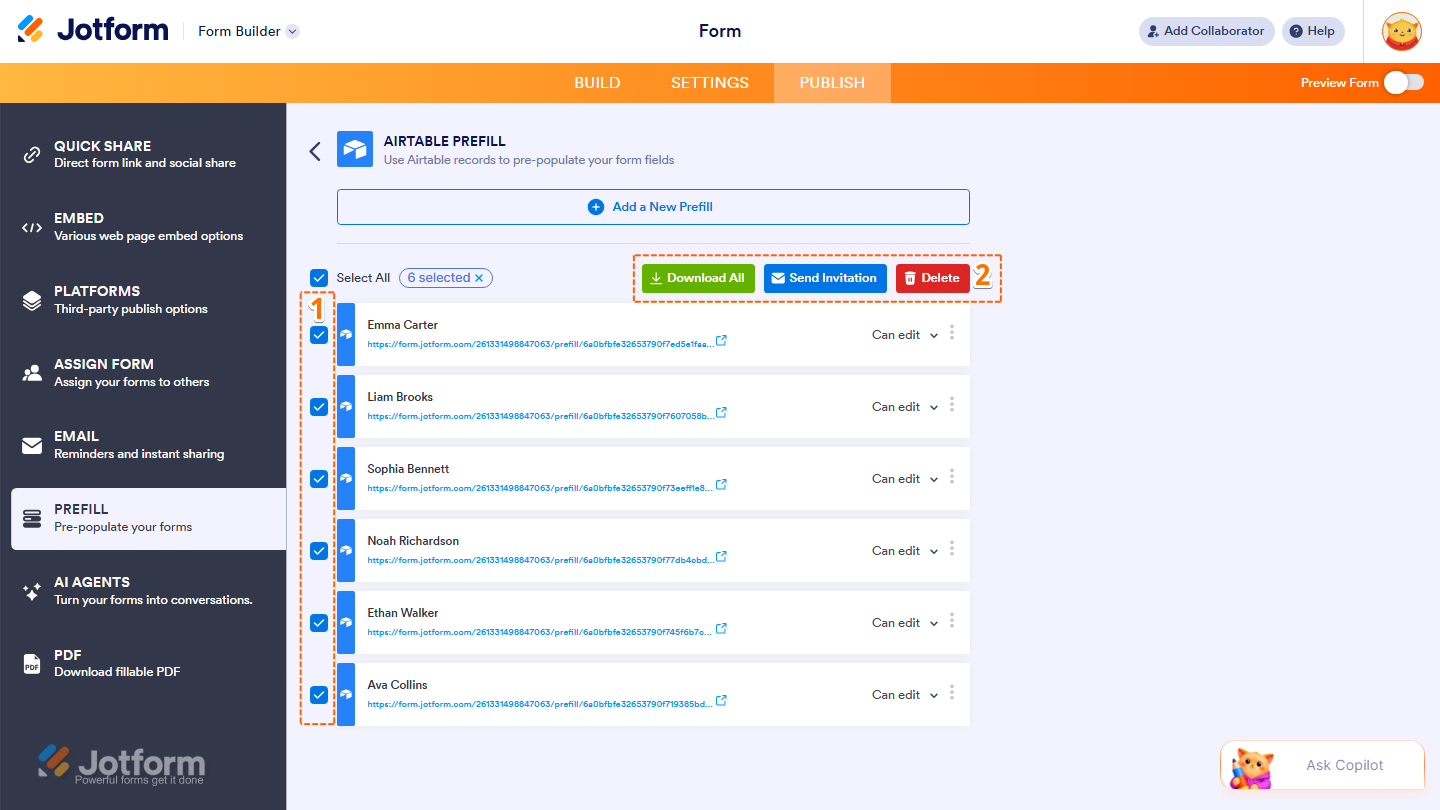Click the PDF file icon in sidebar
This screenshot has height=810, width=1440.
pyautogui.click(x=32, y=663)
